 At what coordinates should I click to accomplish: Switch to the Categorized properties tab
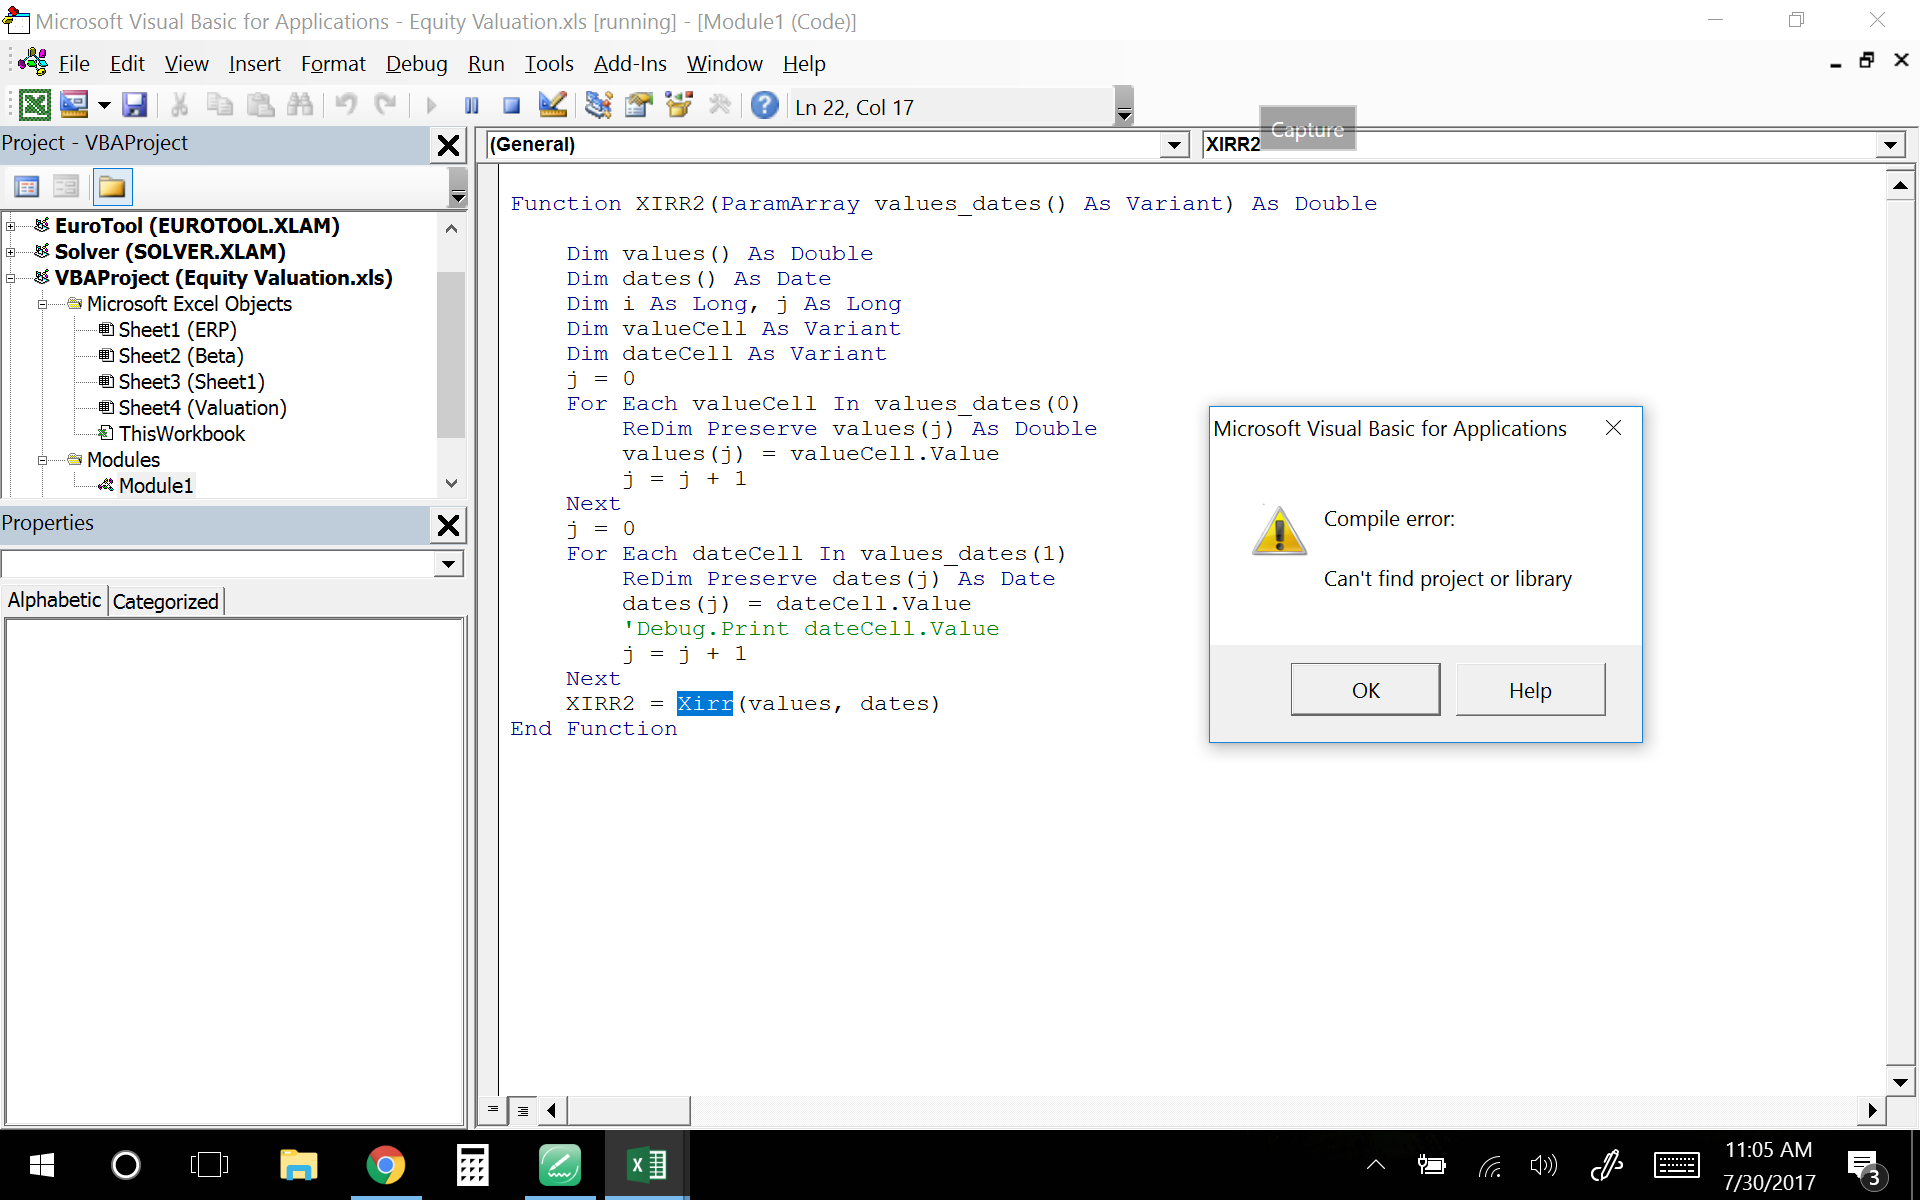coord(165,601)
